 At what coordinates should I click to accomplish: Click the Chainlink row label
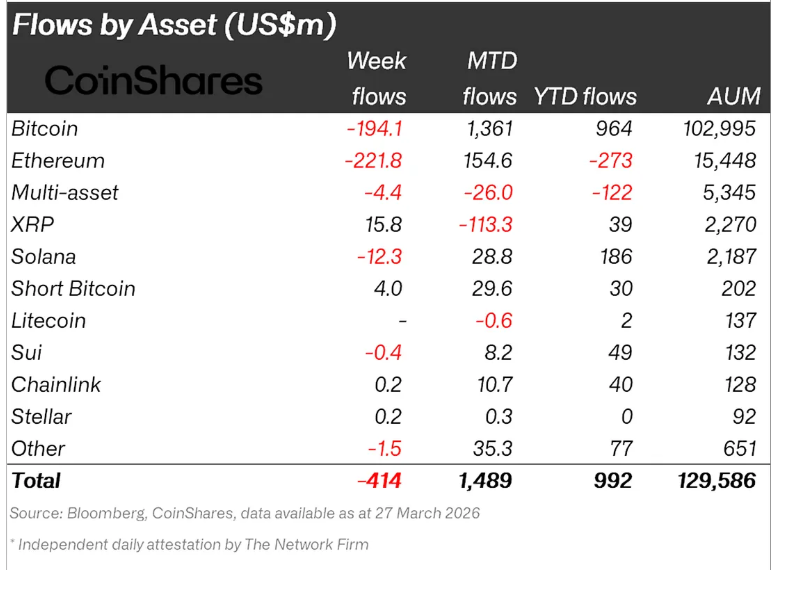56,384
